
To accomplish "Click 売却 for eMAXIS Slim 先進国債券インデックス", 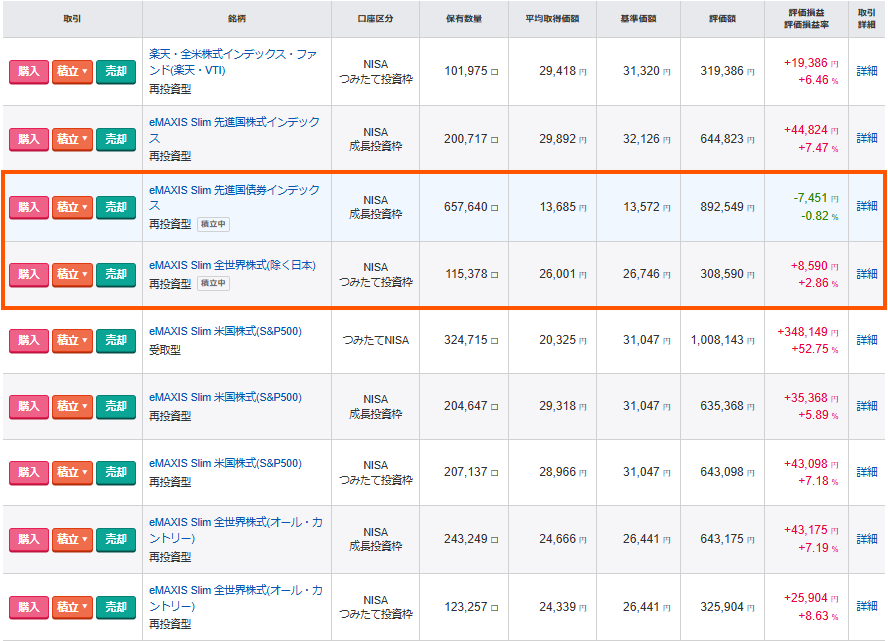I will [x=116, y=207].
